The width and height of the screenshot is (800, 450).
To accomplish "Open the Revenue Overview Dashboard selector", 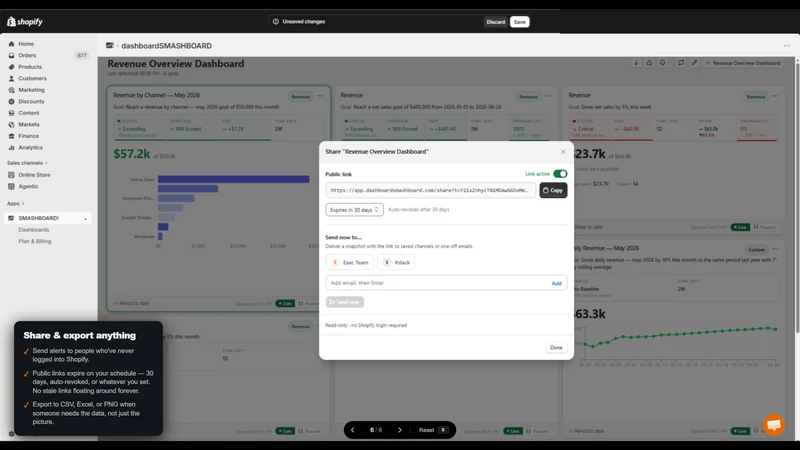I will 743,63.
